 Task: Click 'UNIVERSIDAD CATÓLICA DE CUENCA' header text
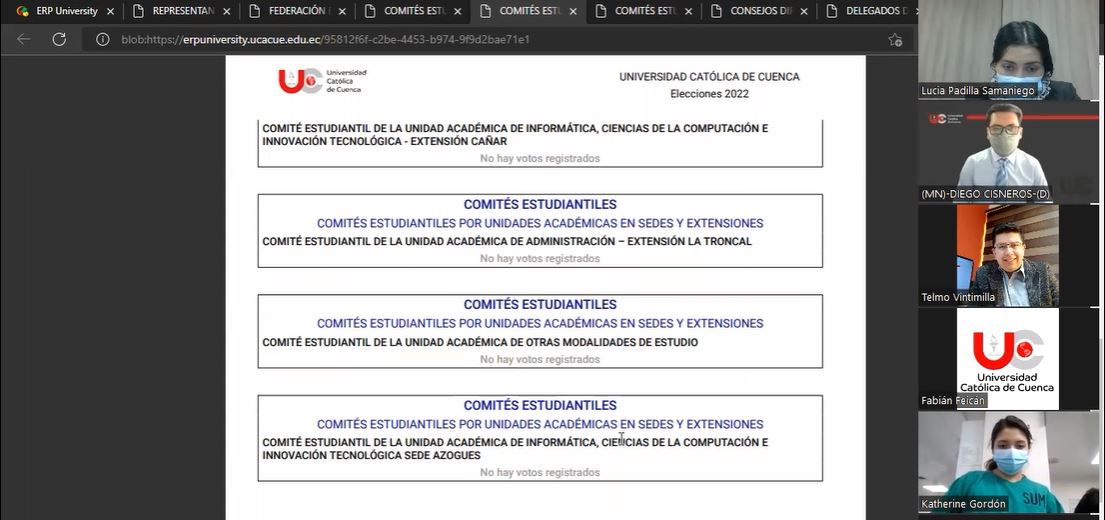point(709,77)
